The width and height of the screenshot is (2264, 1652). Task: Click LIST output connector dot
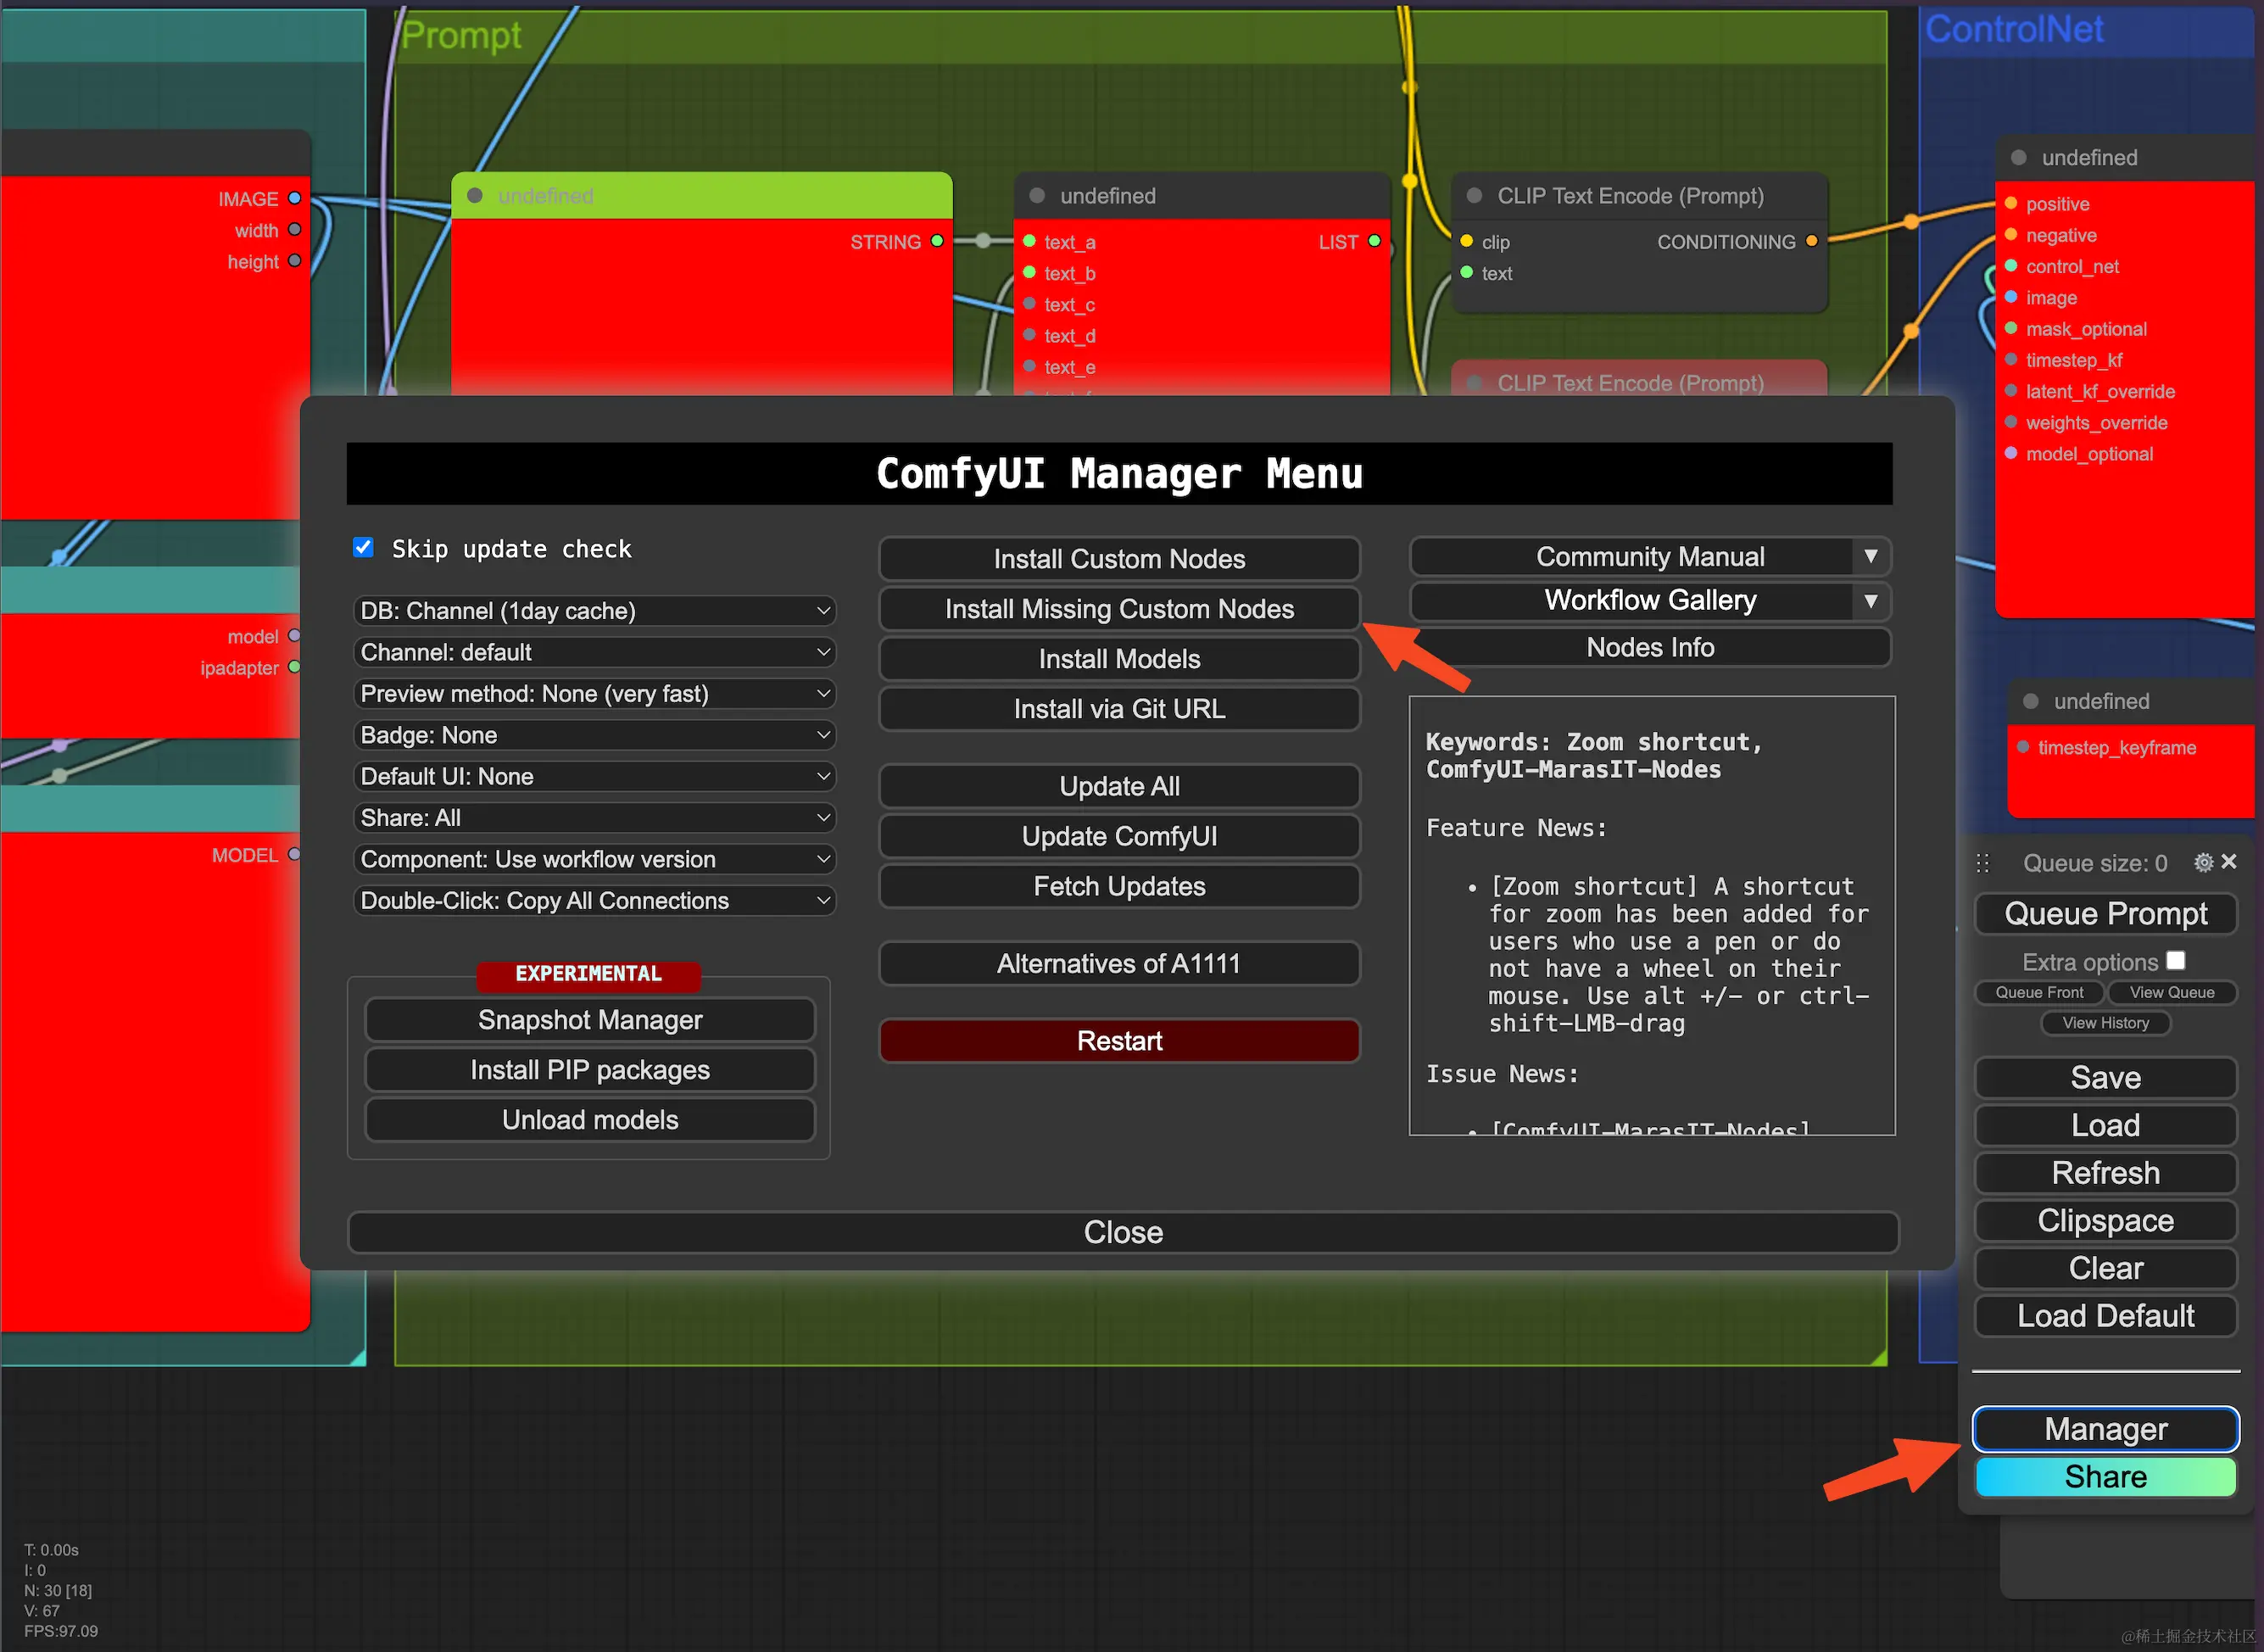point(1374,241)
